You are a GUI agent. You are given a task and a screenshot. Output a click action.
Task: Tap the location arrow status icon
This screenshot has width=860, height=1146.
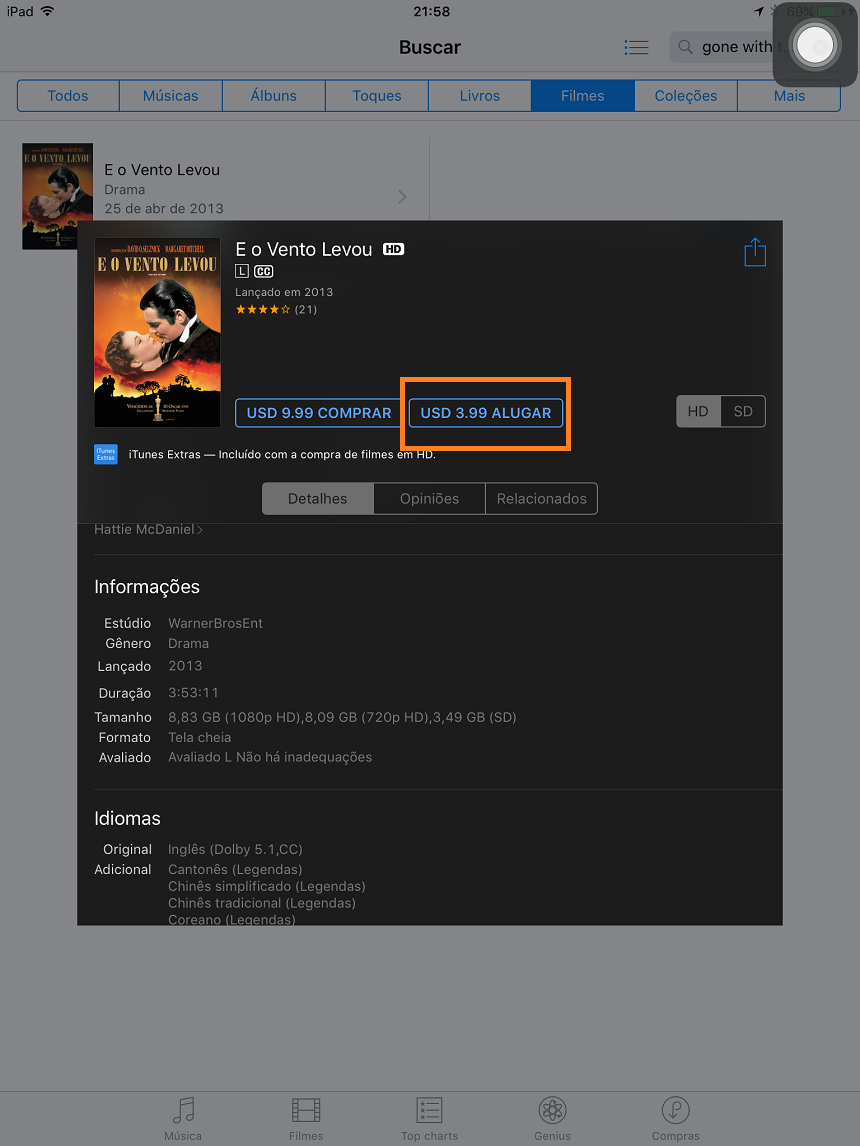coord(759,11)
